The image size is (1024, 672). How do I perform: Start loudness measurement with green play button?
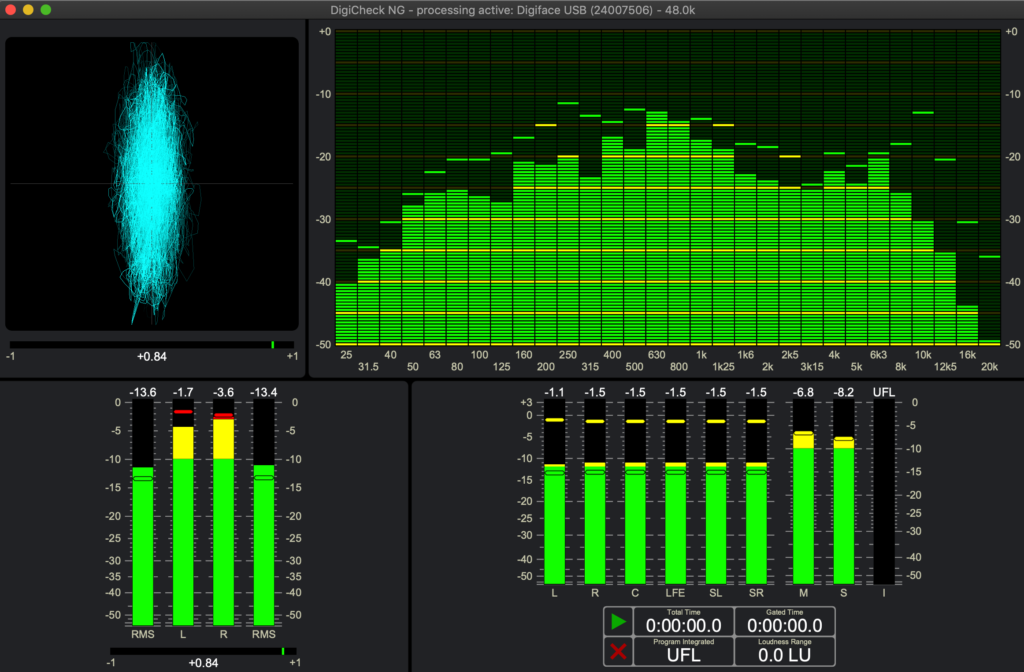click(x=618, y=622)
